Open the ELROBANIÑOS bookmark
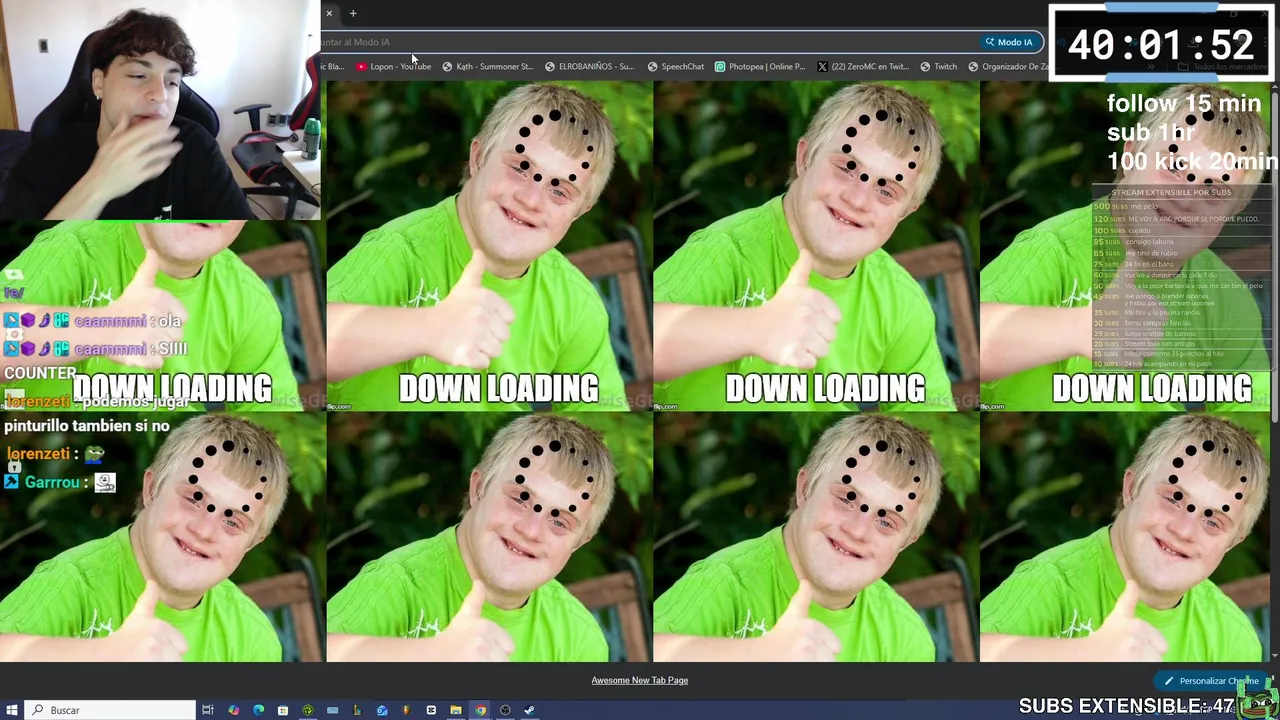Screen dimensions: 1280x720 589,66
